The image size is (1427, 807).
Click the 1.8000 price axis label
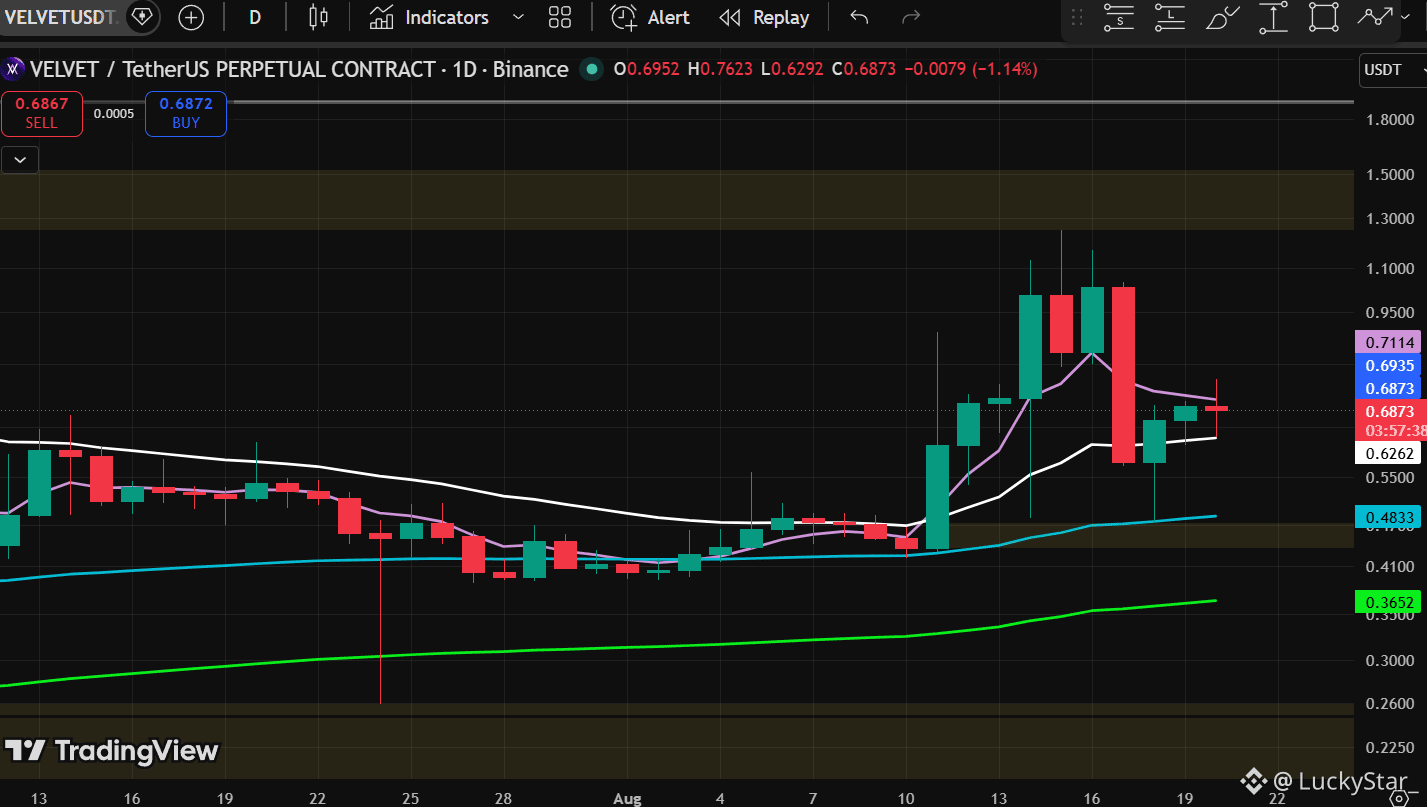(1390, 120)
